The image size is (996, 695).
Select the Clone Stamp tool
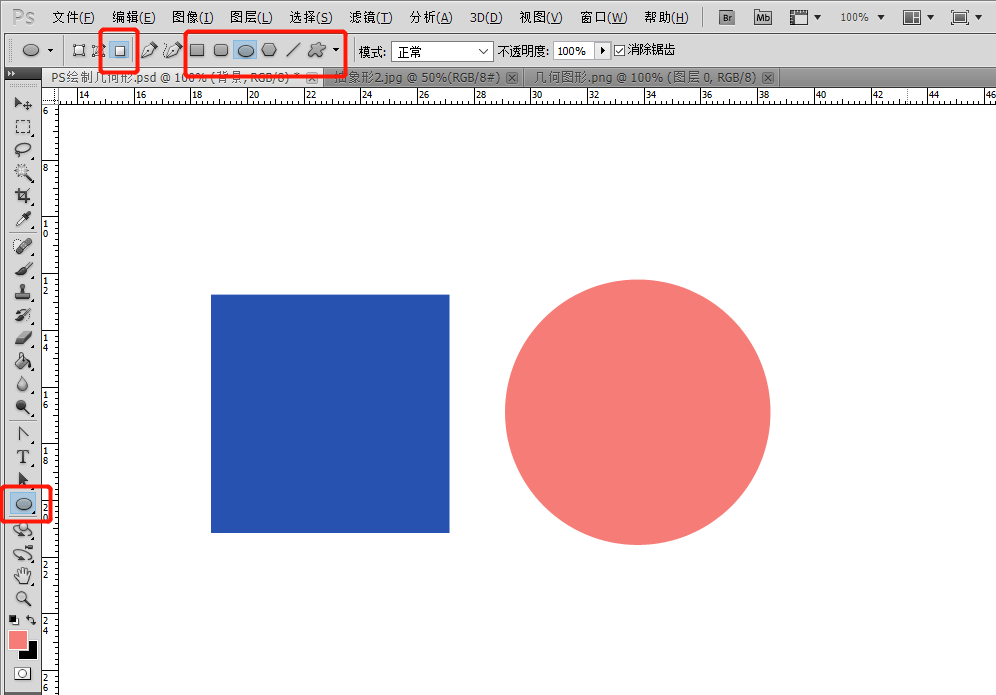tap(23, 292)
